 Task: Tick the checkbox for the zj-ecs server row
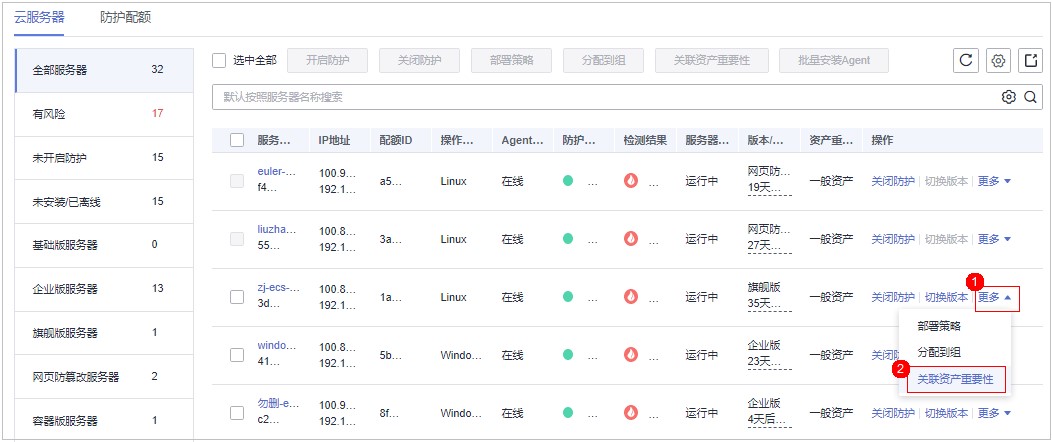click(237, 297)
